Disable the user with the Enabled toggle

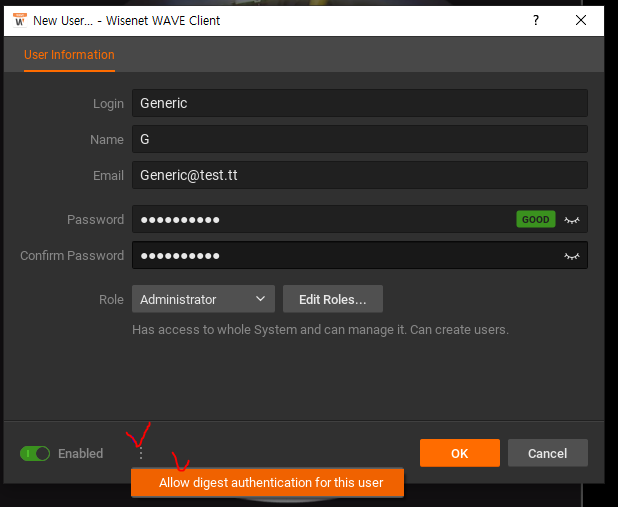click(35, 453)
